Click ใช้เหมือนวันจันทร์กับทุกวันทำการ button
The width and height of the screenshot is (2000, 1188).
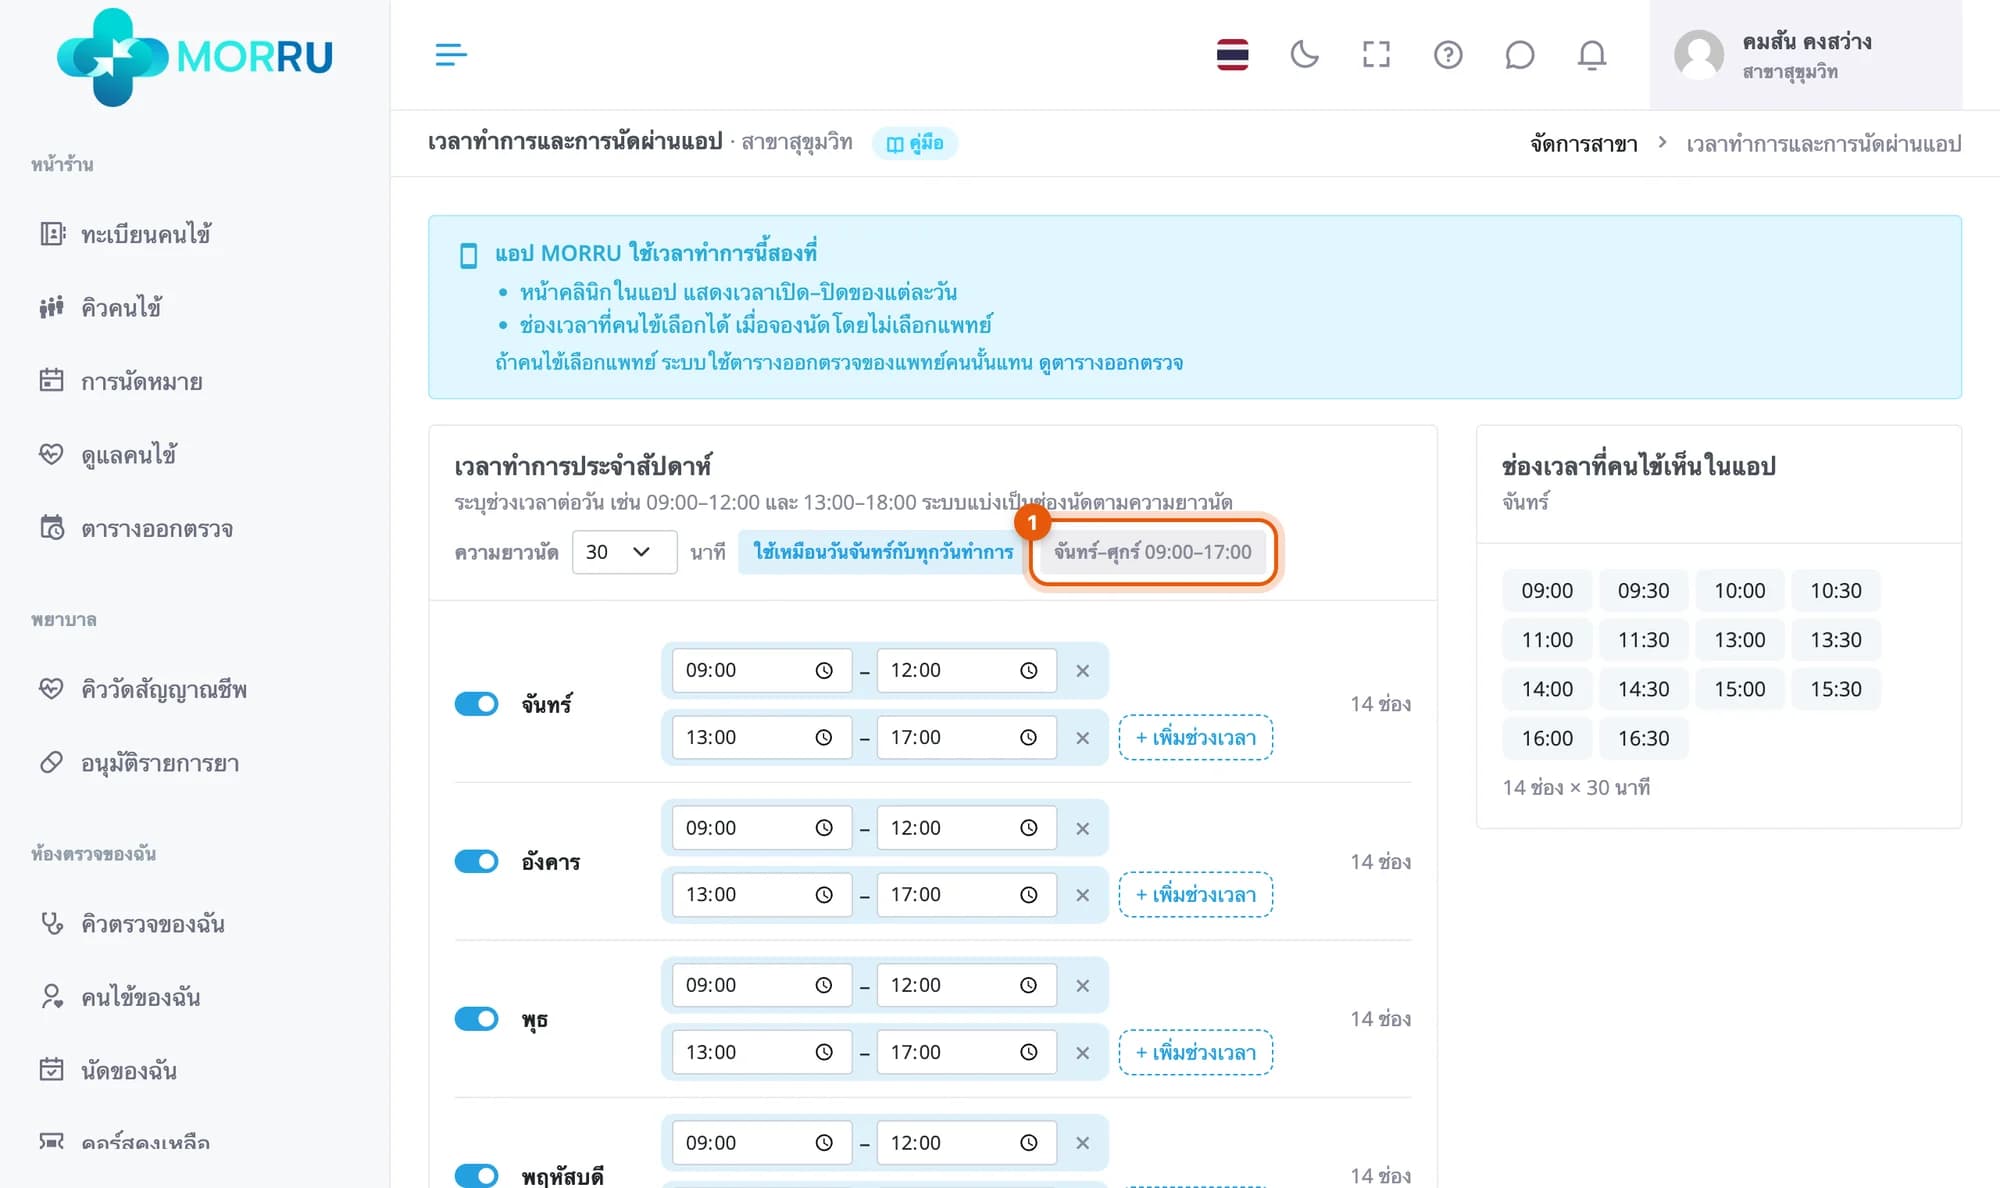coord(883,552)
